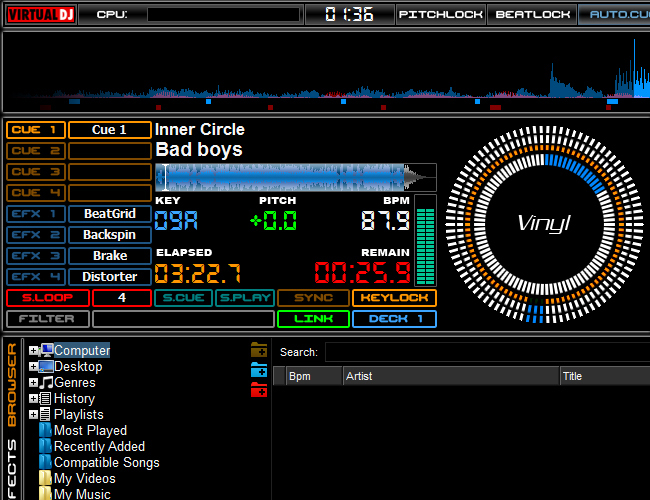This screenshot has height=500, width=650.
Task: Toggle the S.LOOP button
Action: point(48,298)
